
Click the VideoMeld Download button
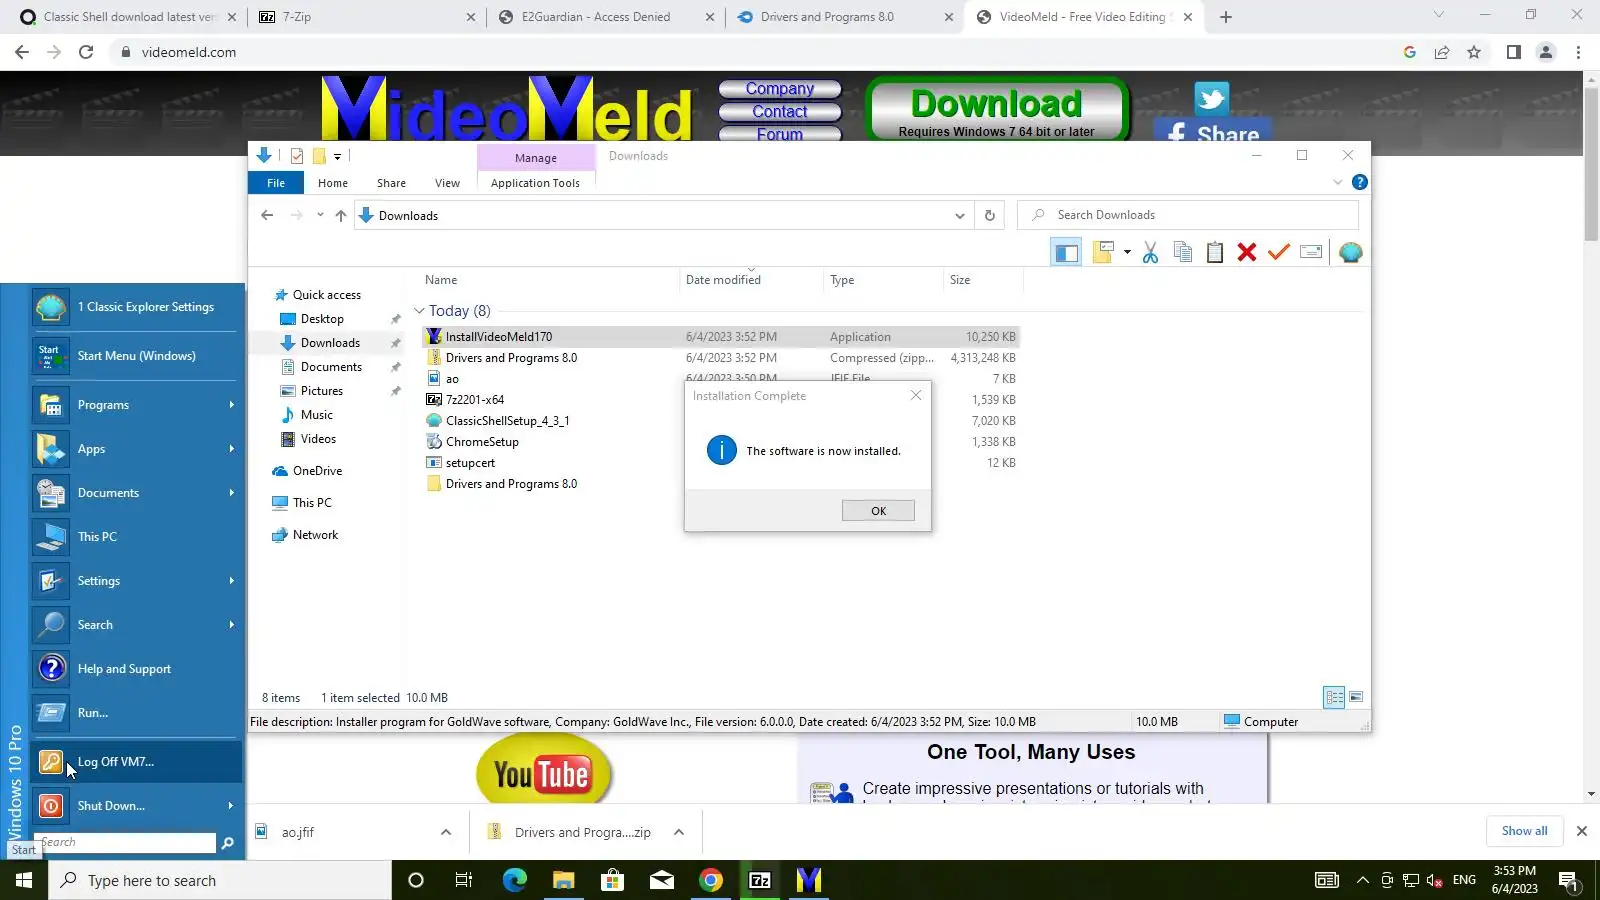coord(997,110)
